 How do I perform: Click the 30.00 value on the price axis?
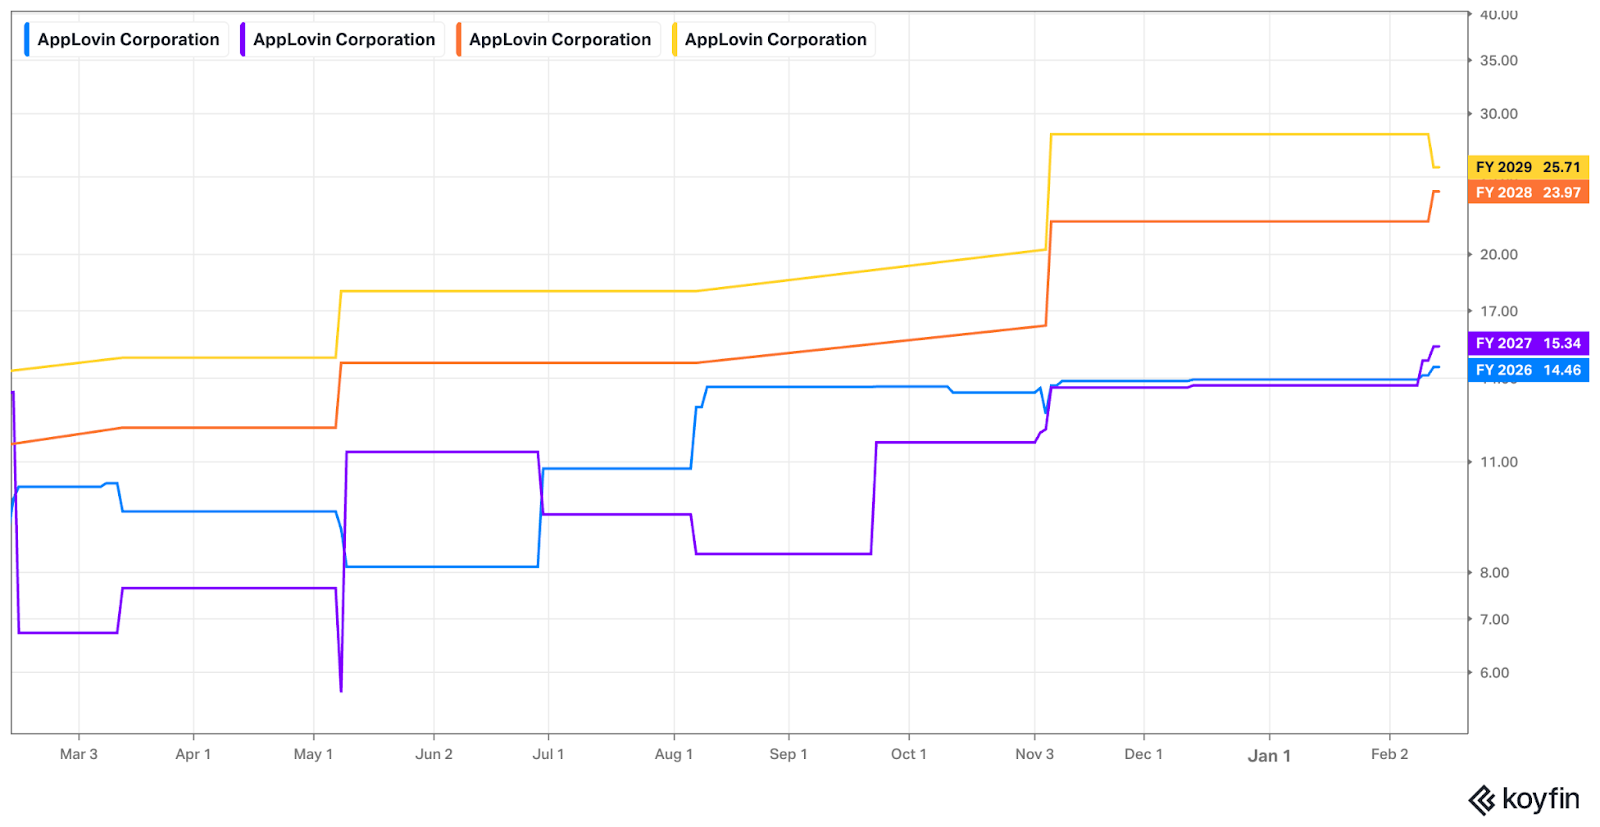[1498, 114]
